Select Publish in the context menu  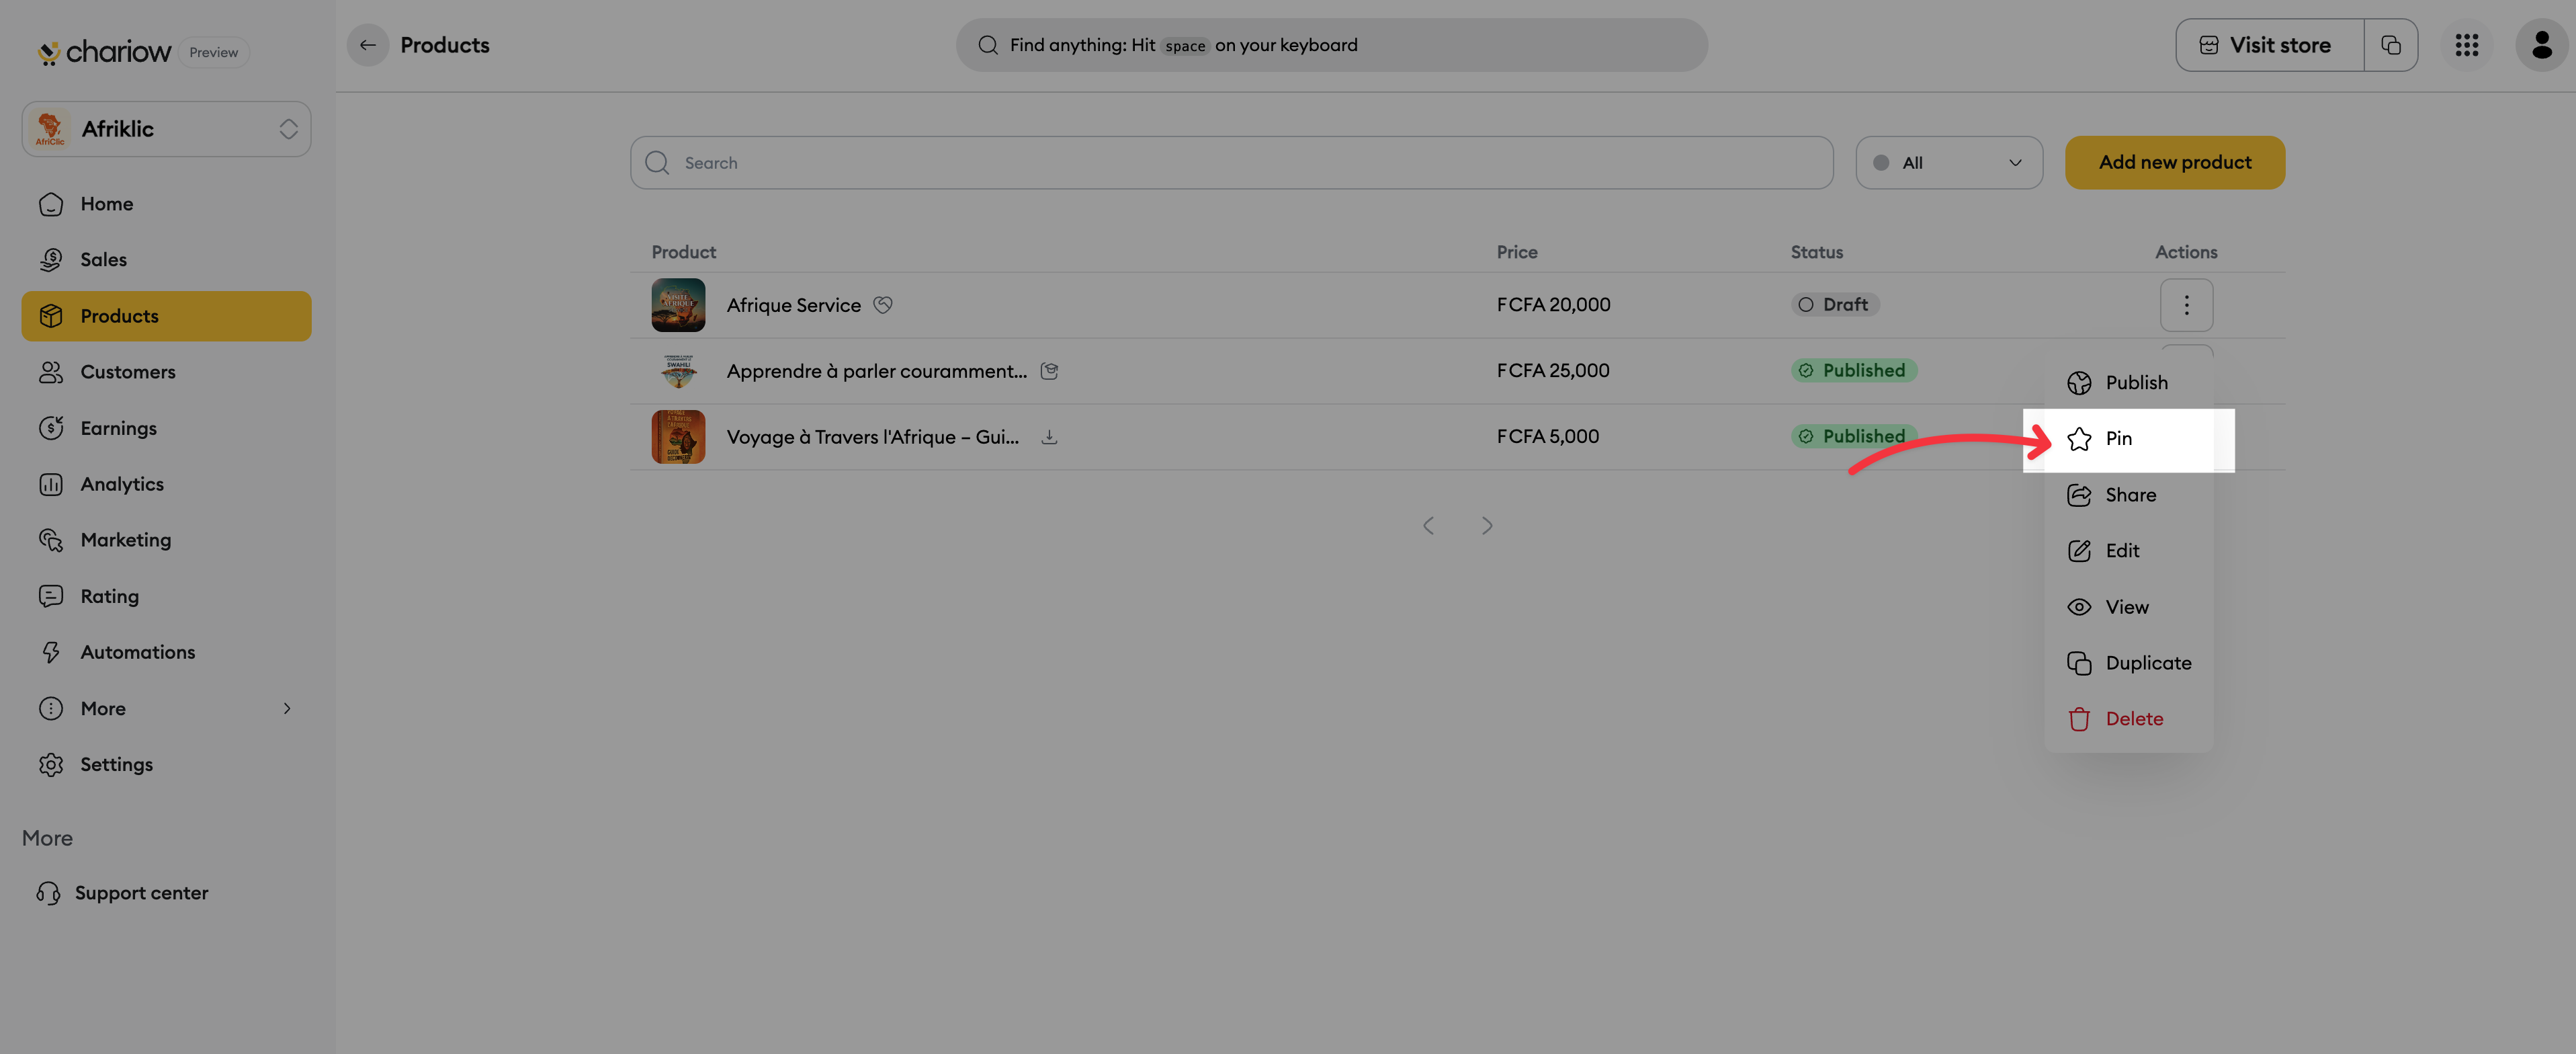coord(2128,383)
